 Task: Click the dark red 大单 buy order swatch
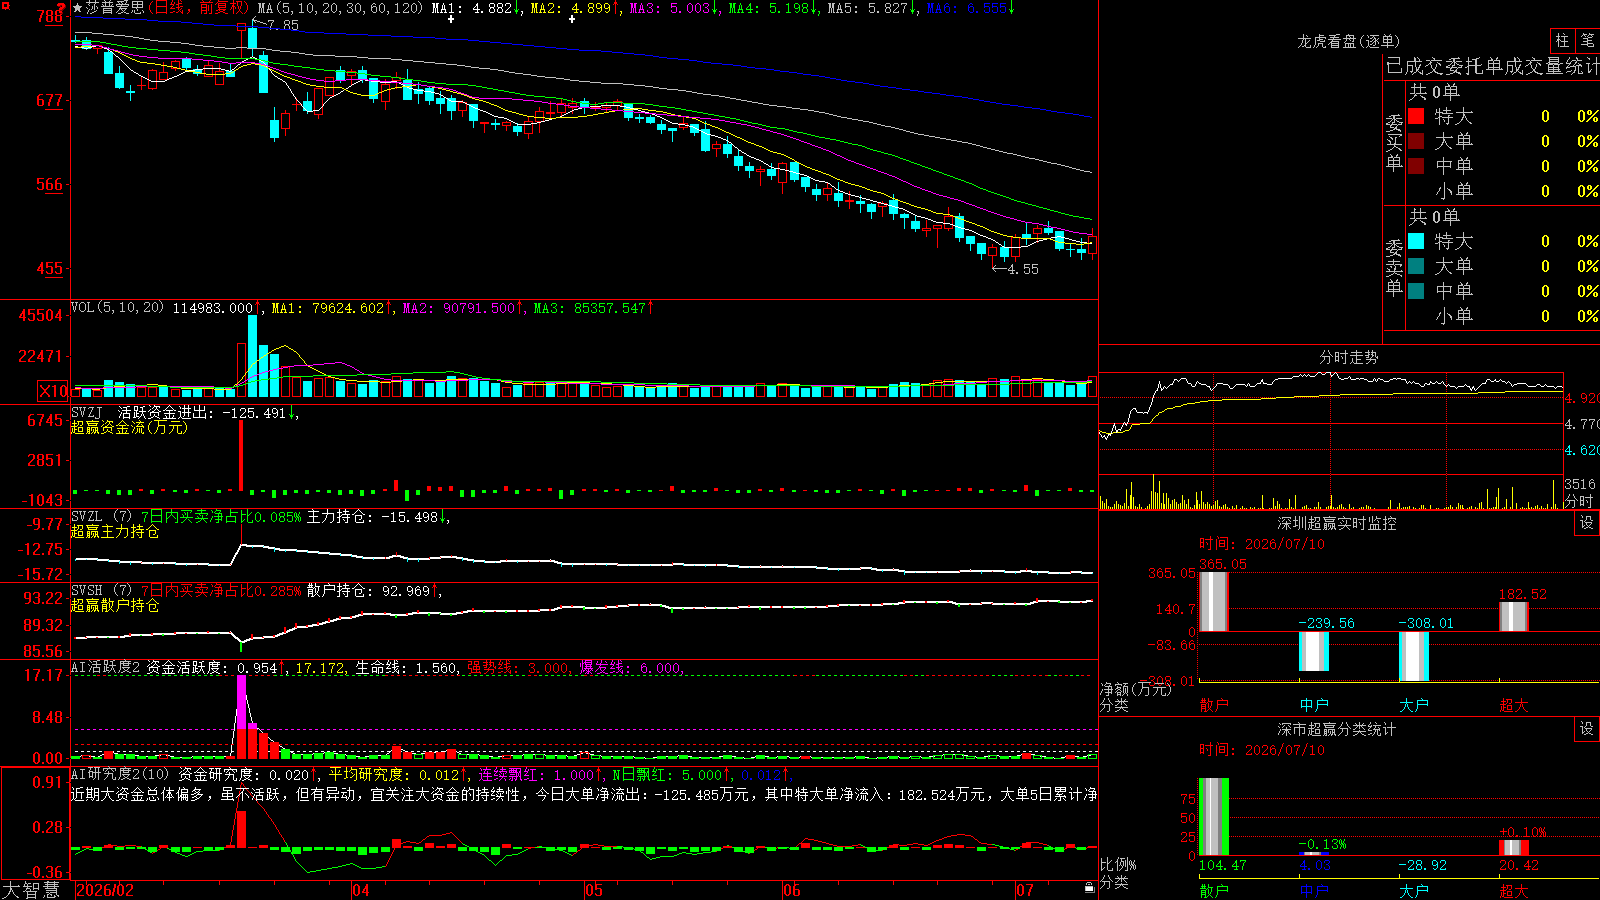tap(1416, 141)
